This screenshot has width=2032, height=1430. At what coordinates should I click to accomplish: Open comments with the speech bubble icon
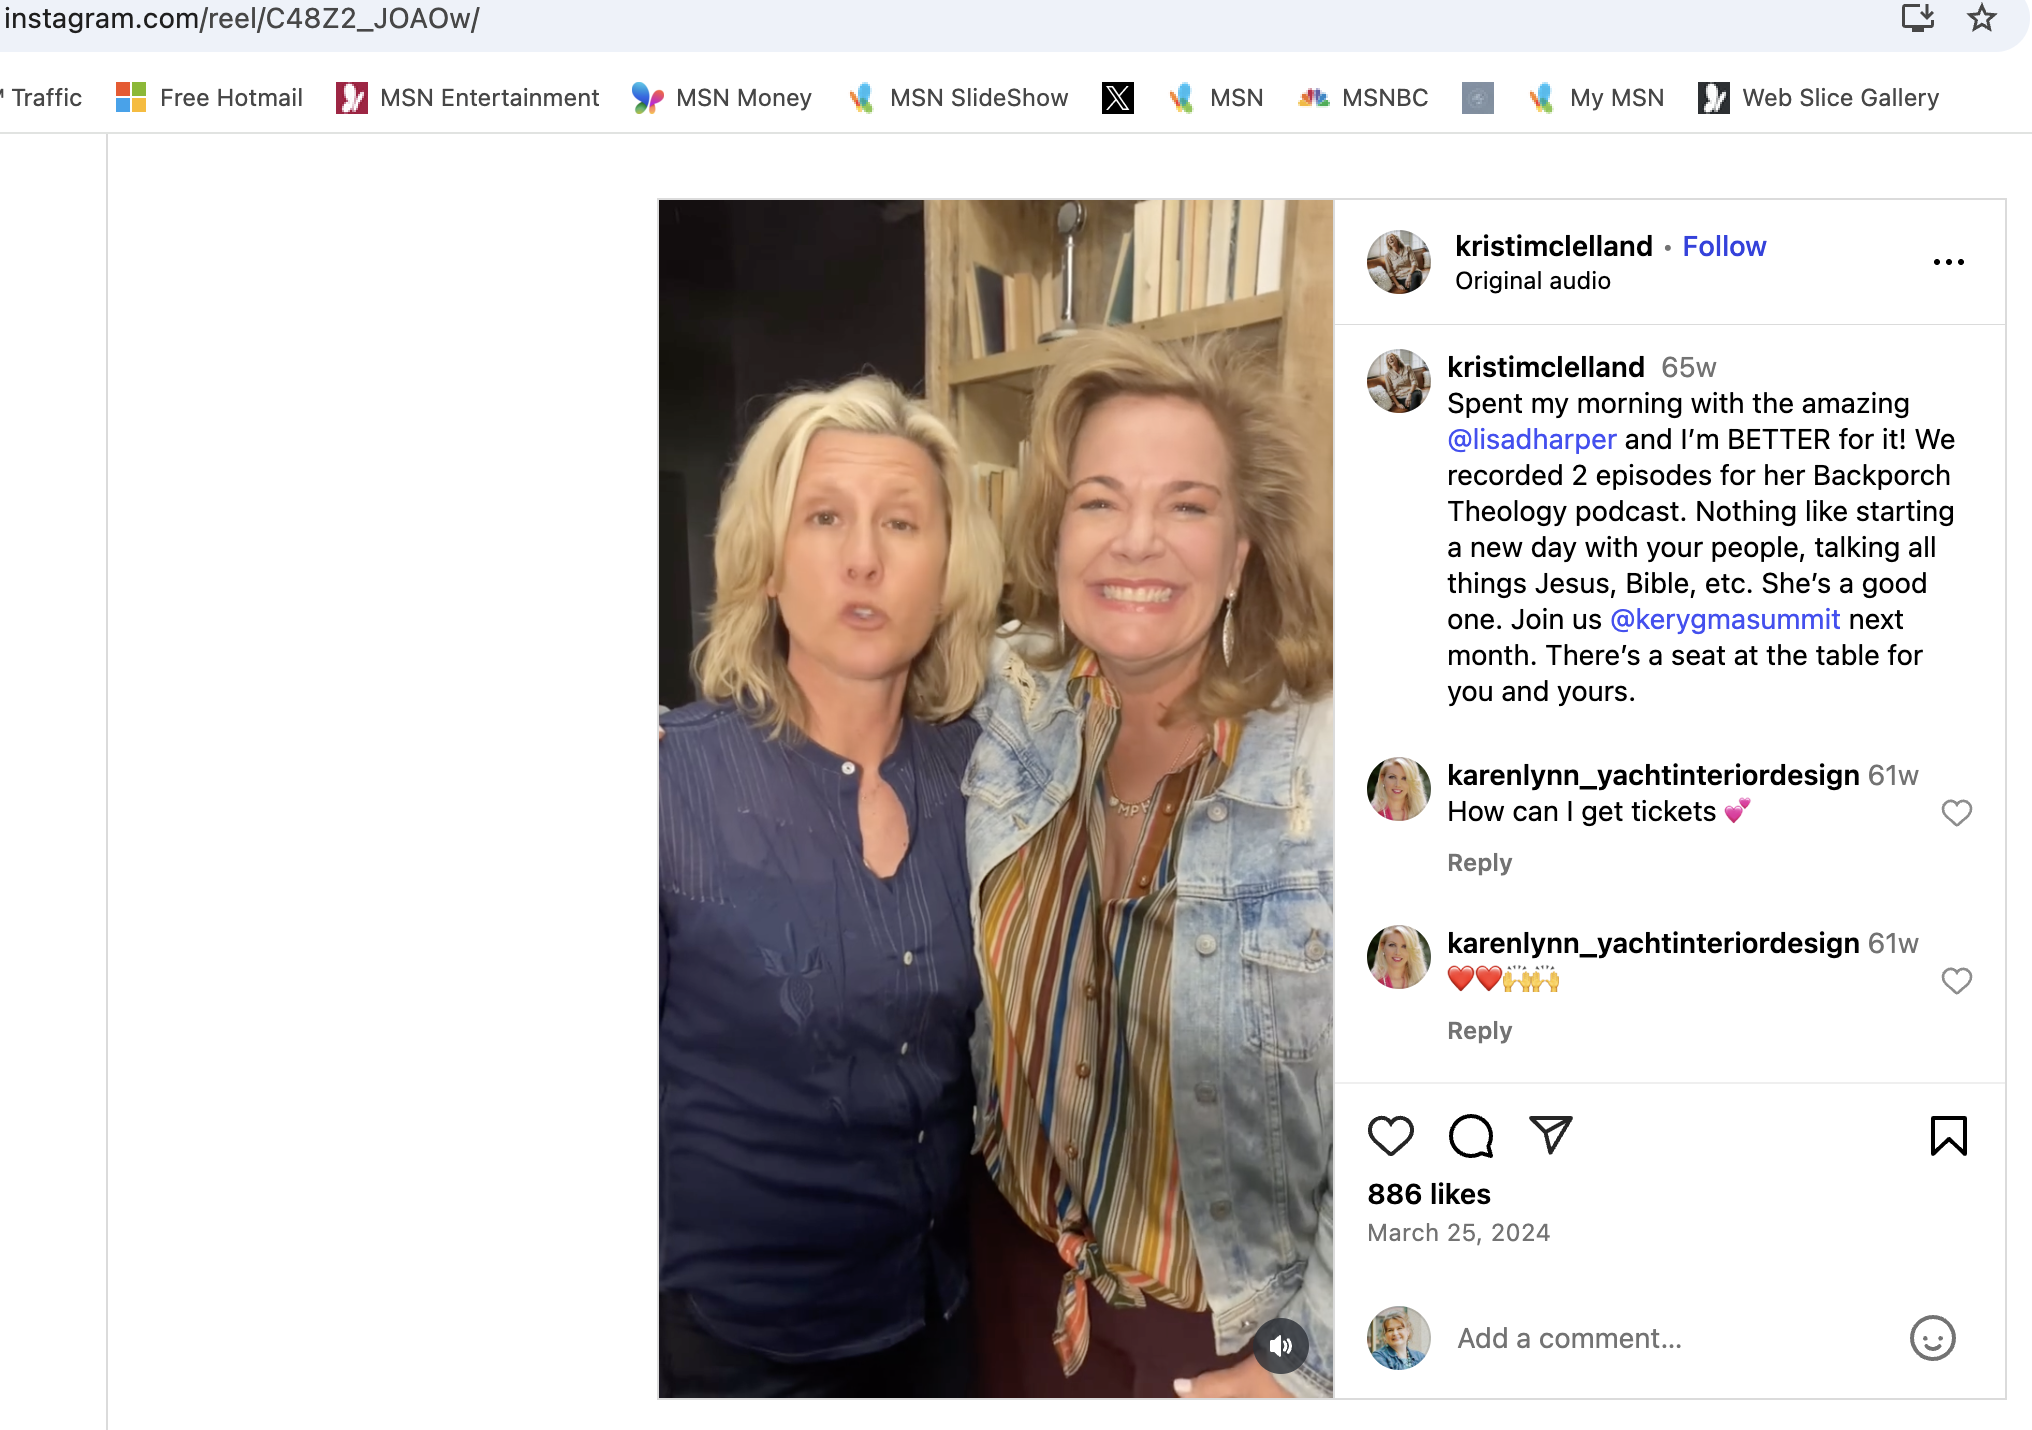[x=1470, y=1136]
